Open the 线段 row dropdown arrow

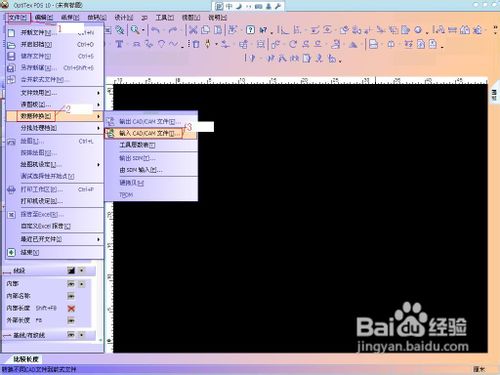pyautogui.click(x=82, y=270)
